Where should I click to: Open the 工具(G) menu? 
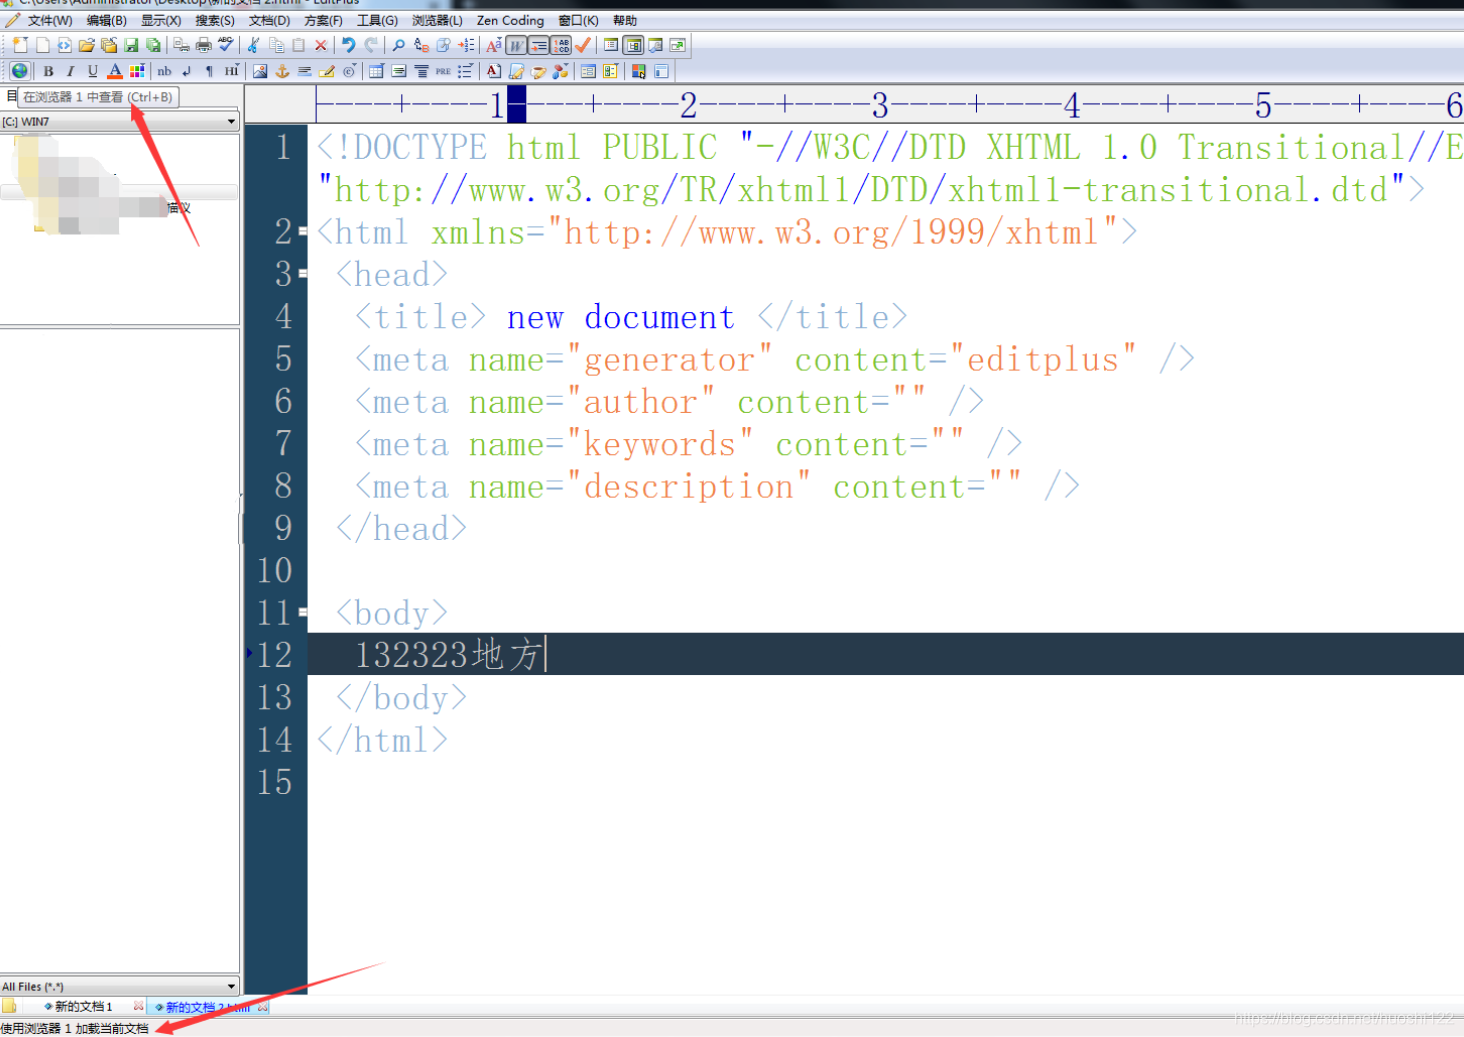378,20
